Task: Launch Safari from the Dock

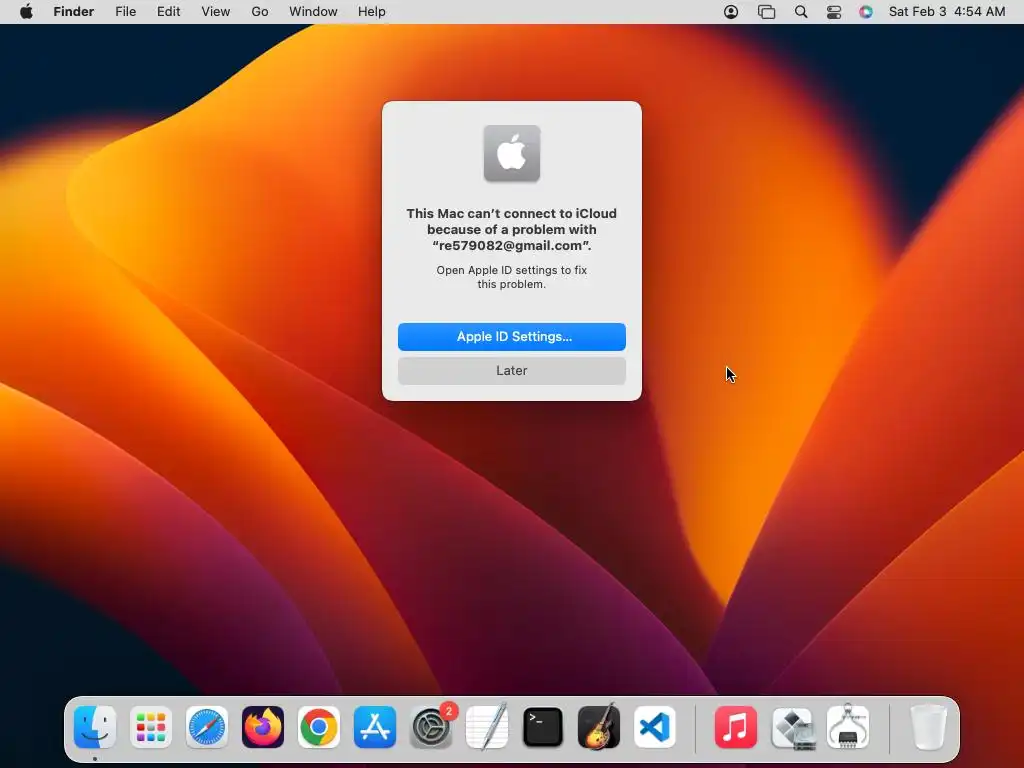Action: pyautogui.click(x=207, y=727)
